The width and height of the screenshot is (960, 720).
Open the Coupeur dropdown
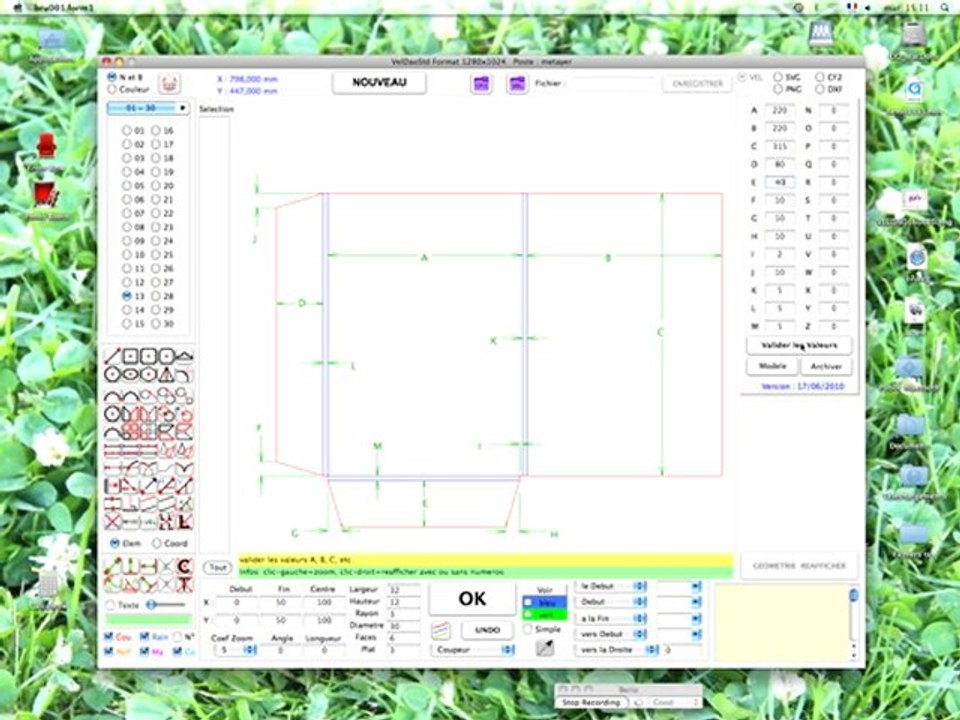pyautogui.click(x=473, y=650)
